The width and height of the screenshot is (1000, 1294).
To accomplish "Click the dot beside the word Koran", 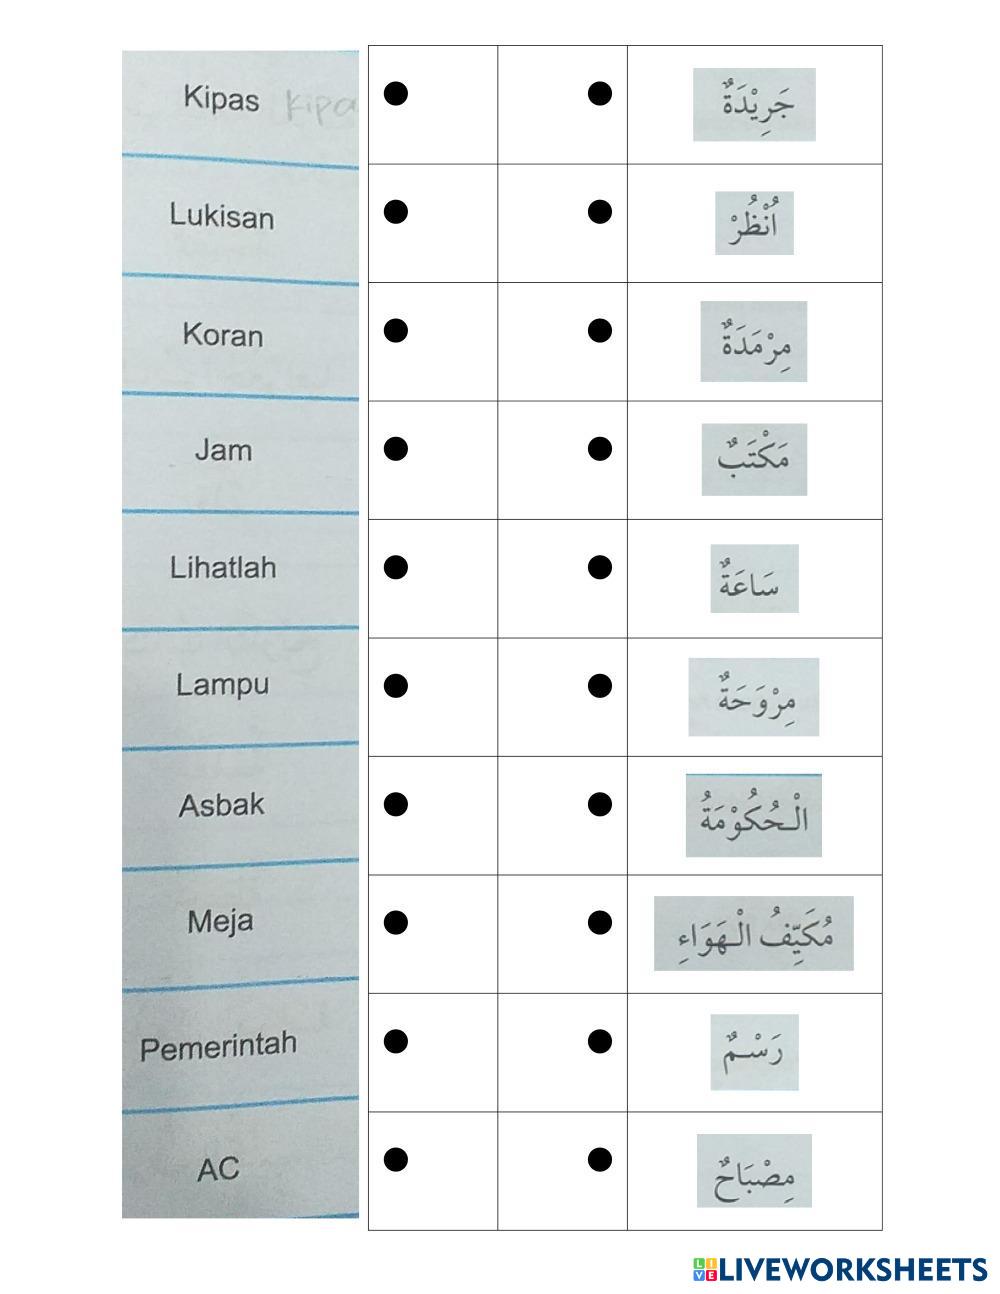I will coord(396,330).
